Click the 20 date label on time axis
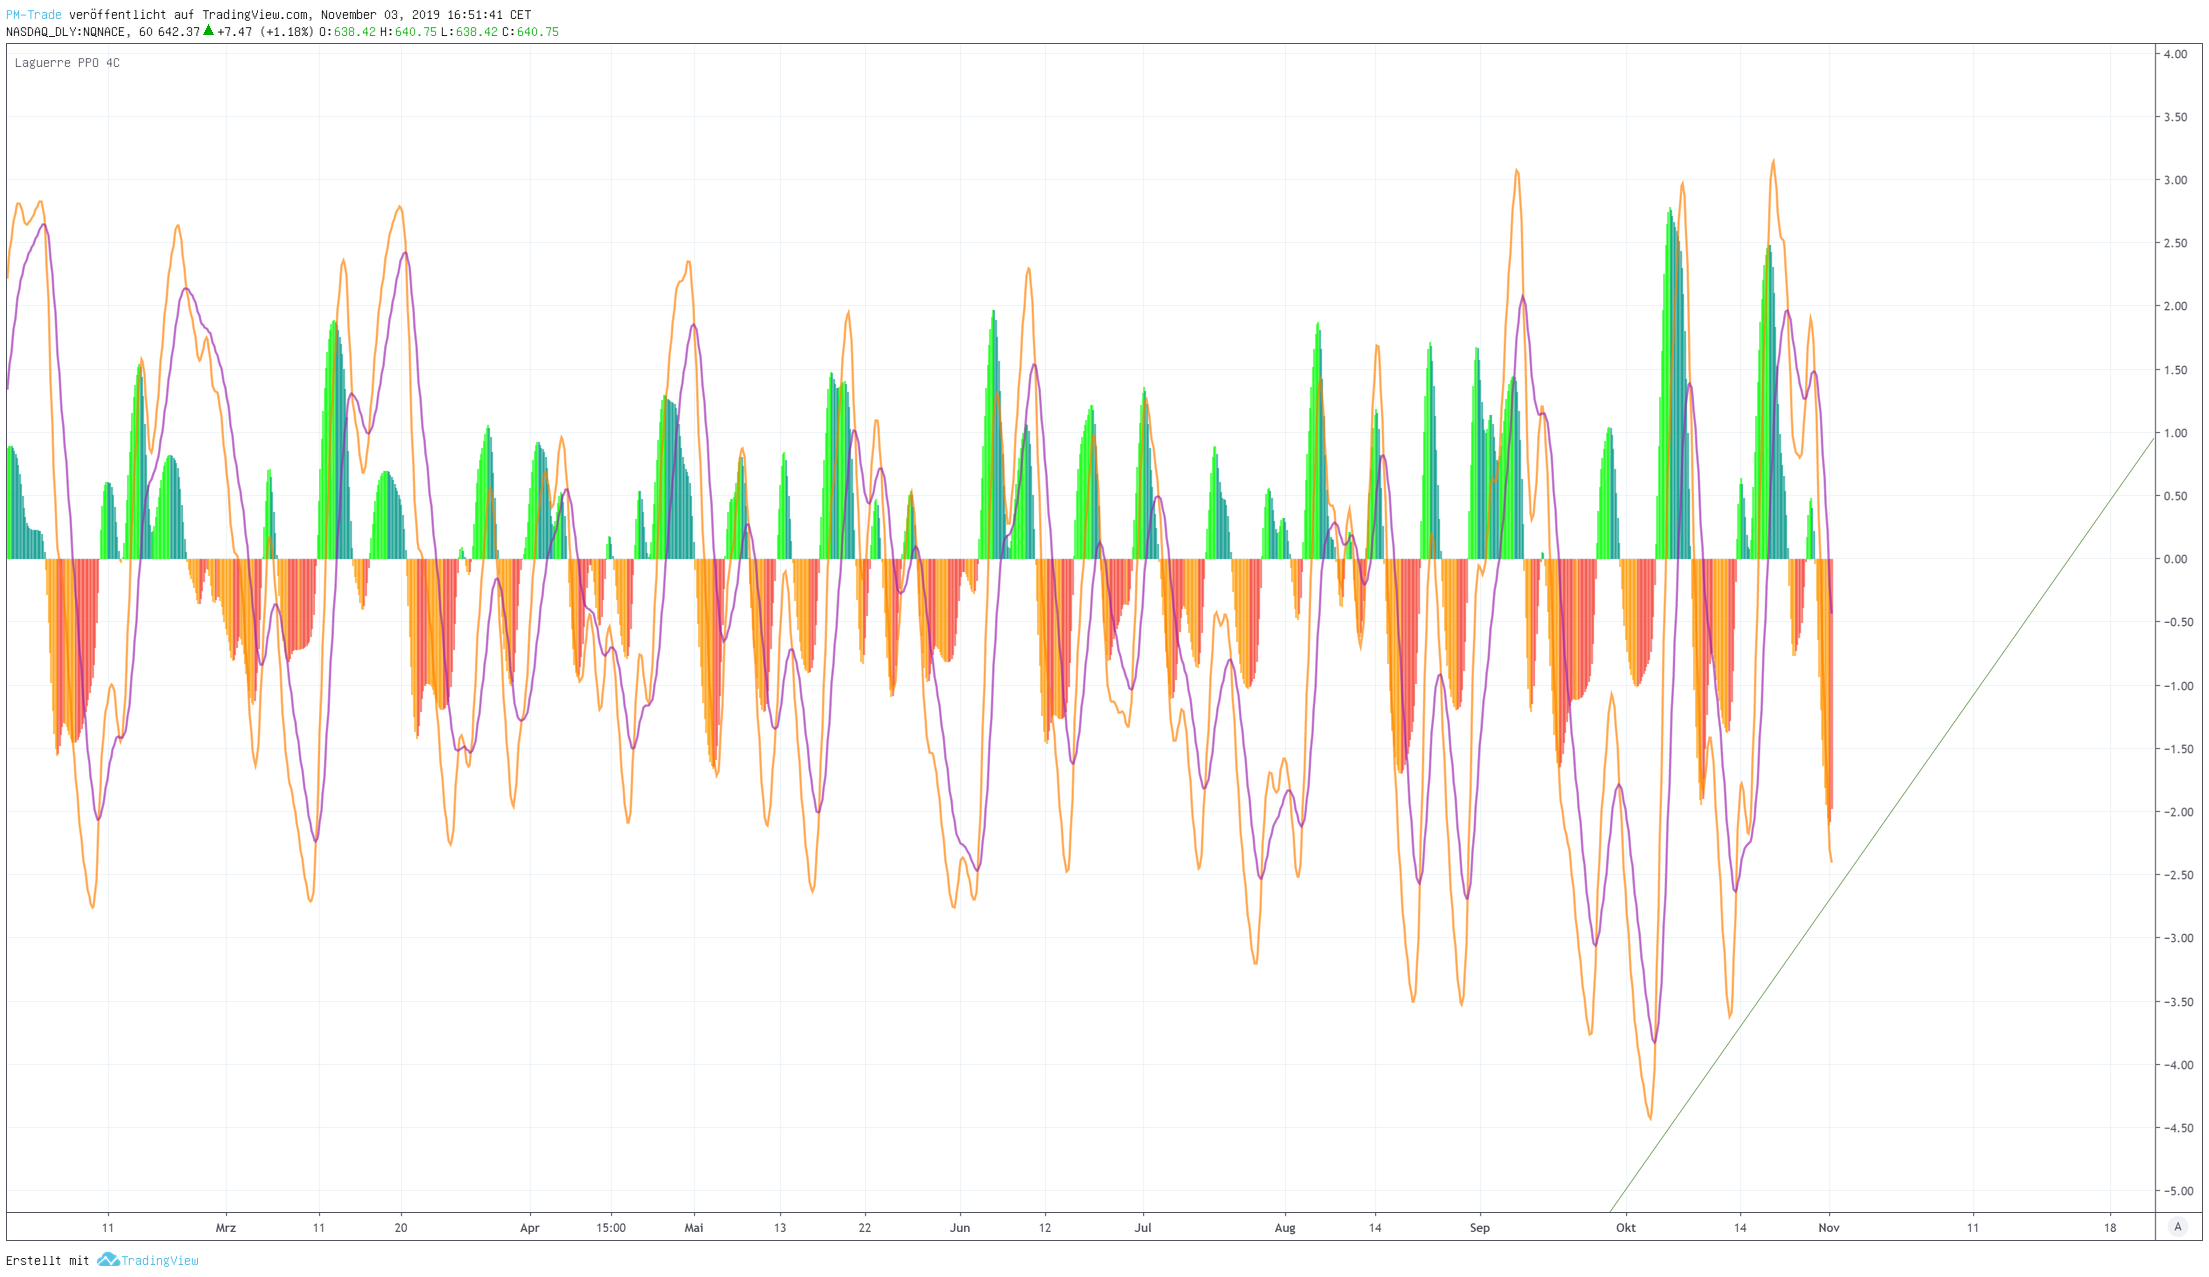The height and width of the screenshot is (1277, 2209). pos(401,1228)
